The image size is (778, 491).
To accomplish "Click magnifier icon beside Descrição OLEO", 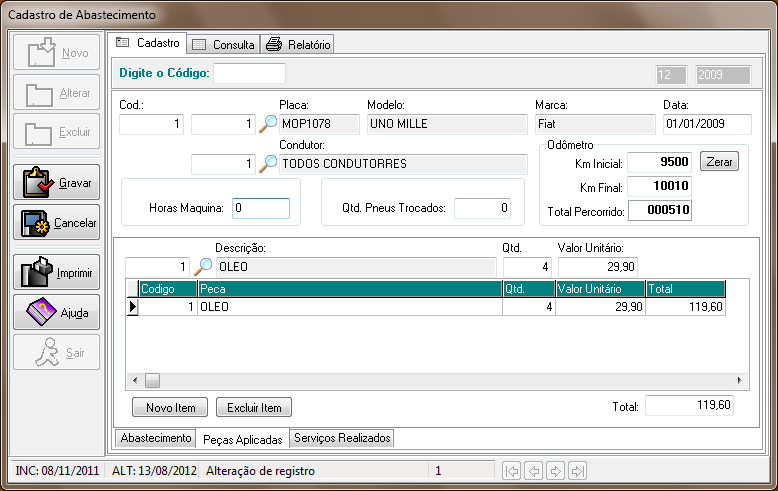I will pos(203,267).
